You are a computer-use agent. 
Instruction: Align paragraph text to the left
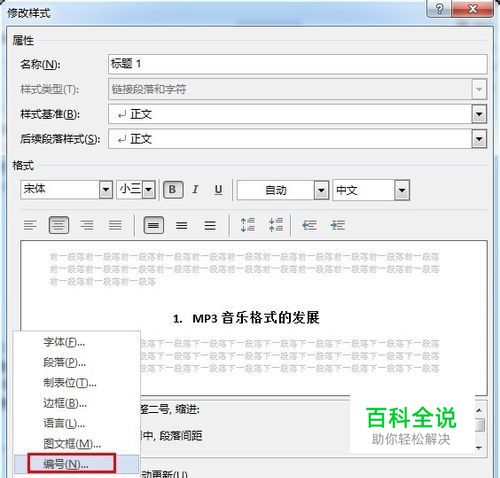coord(30,225)
